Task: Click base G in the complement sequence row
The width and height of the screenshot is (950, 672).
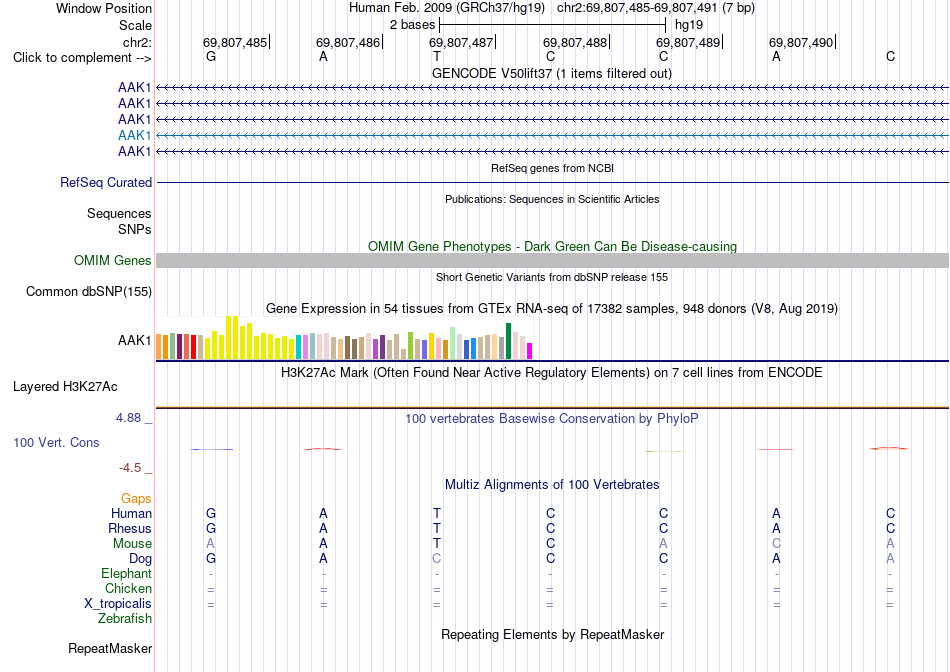Action: pos(211,56)
